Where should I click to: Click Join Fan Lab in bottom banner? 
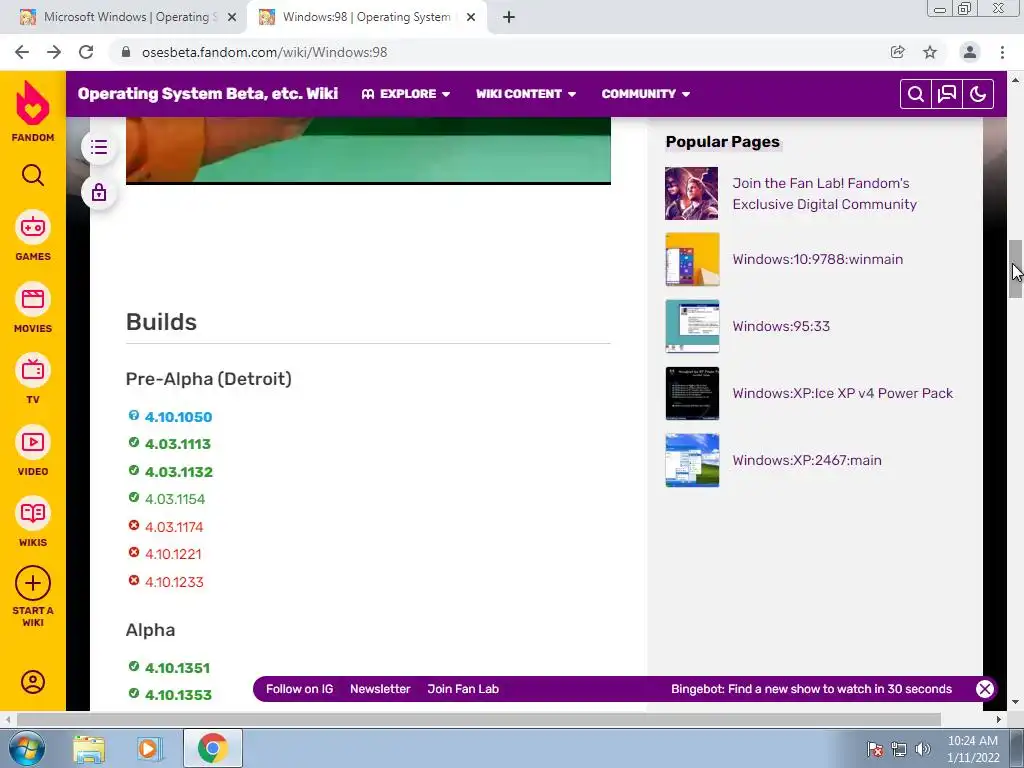pyautogui.click(x=463, y=689)
